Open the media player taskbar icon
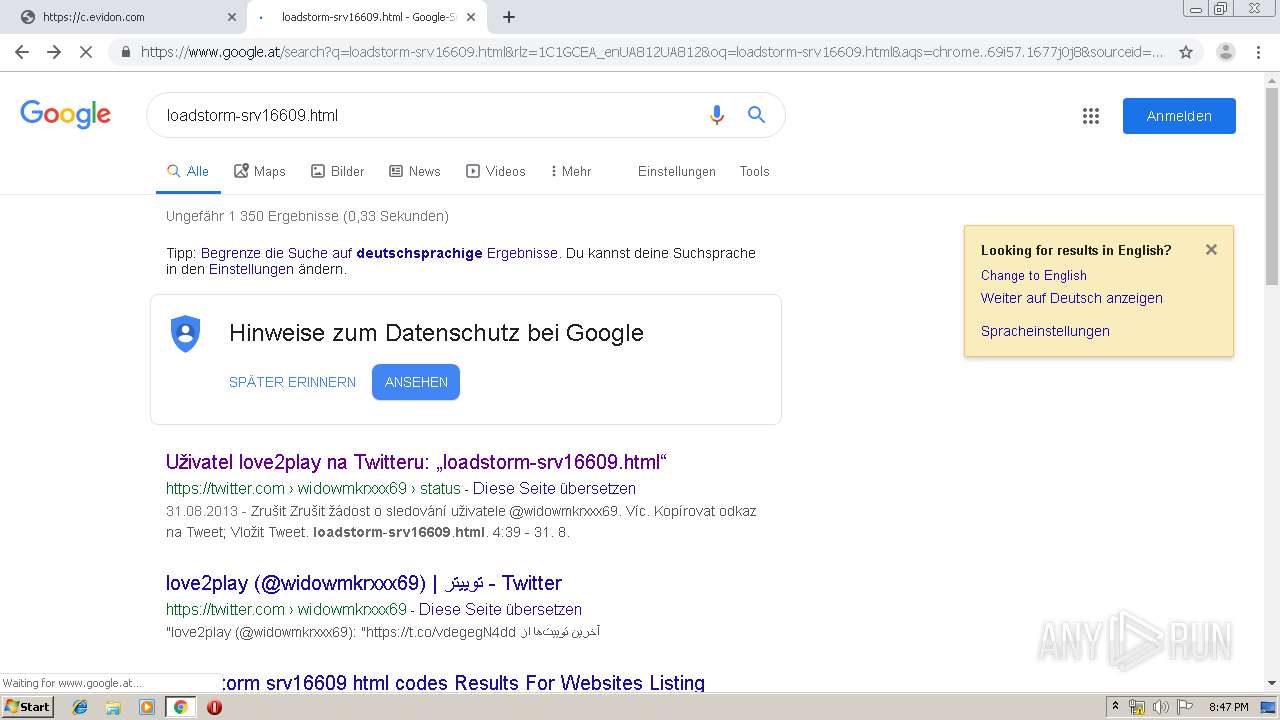1280x720 pixels. (147, 707)
